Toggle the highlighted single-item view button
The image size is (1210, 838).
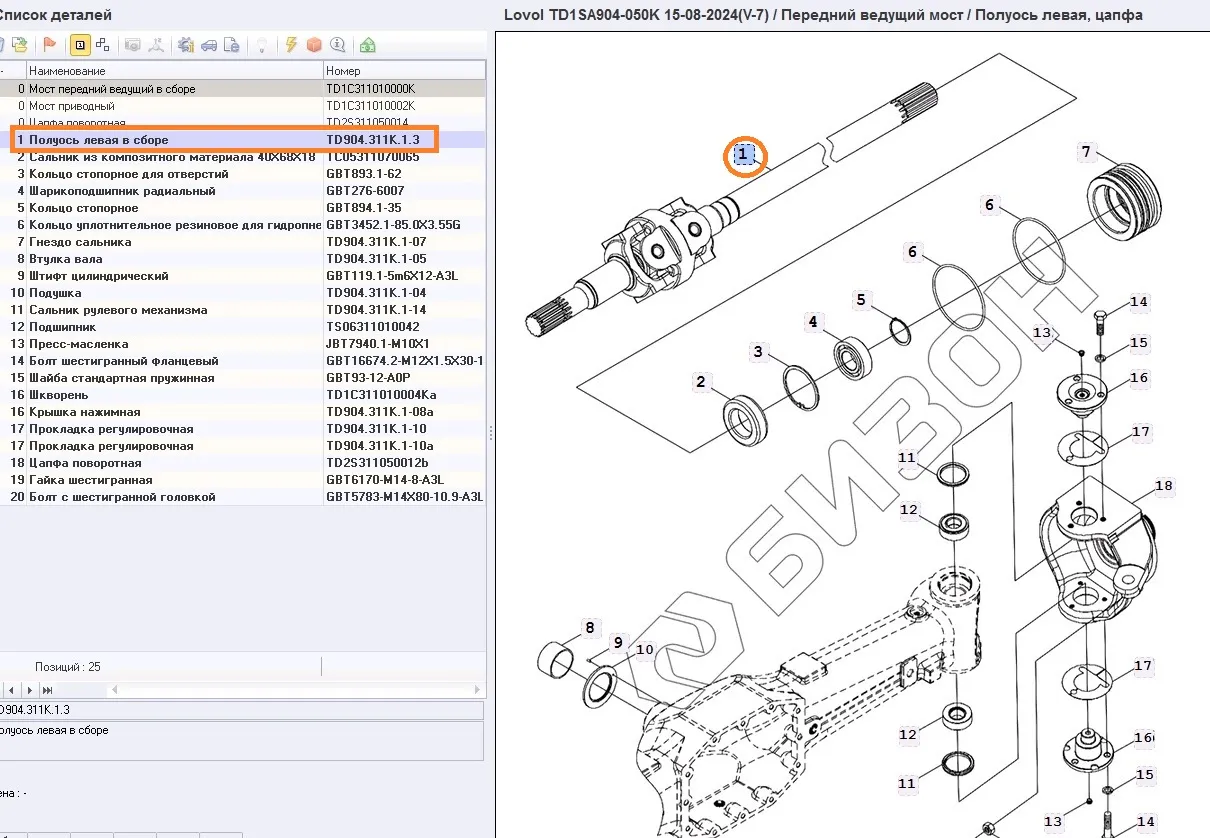79,45
